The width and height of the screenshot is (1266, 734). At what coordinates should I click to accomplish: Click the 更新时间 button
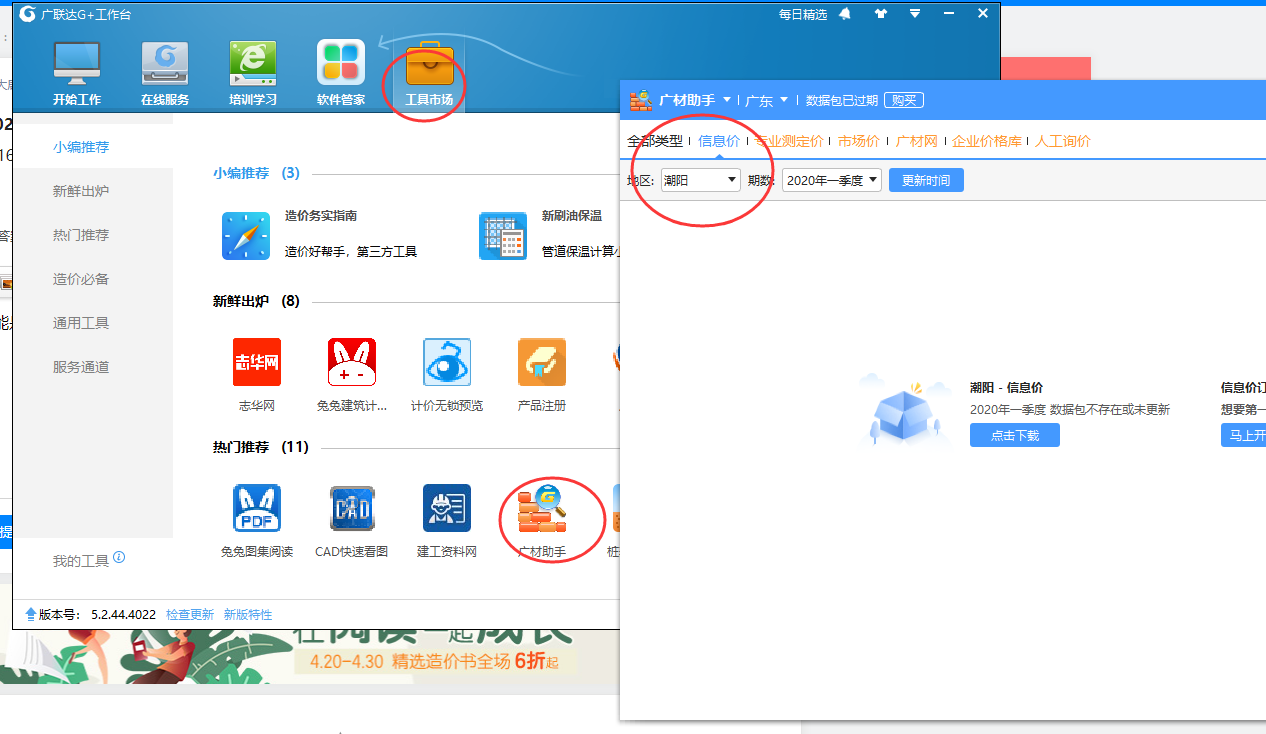point(926,180)
